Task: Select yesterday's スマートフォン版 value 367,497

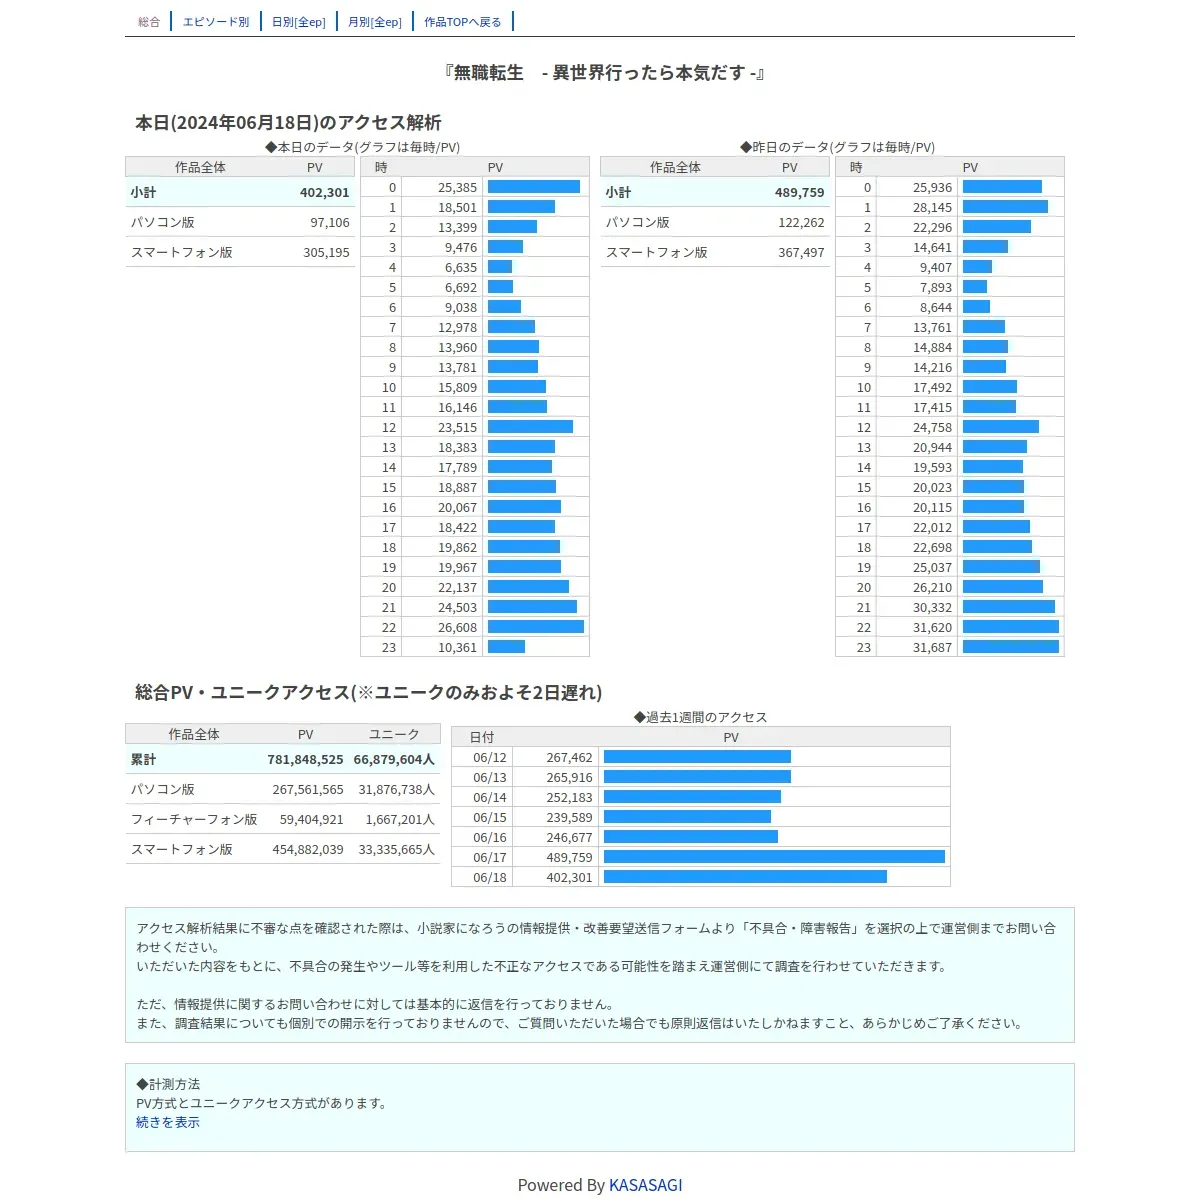Action: click(802, 252)
